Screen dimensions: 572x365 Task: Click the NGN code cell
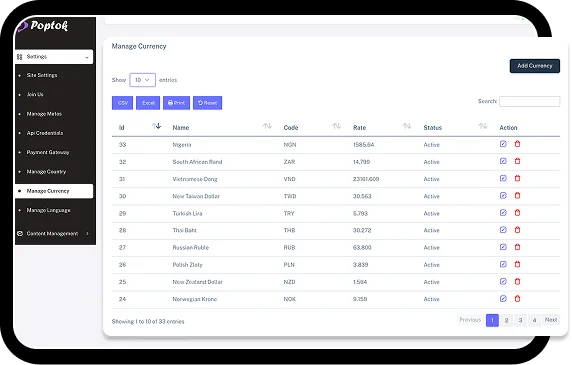[290, 145]
